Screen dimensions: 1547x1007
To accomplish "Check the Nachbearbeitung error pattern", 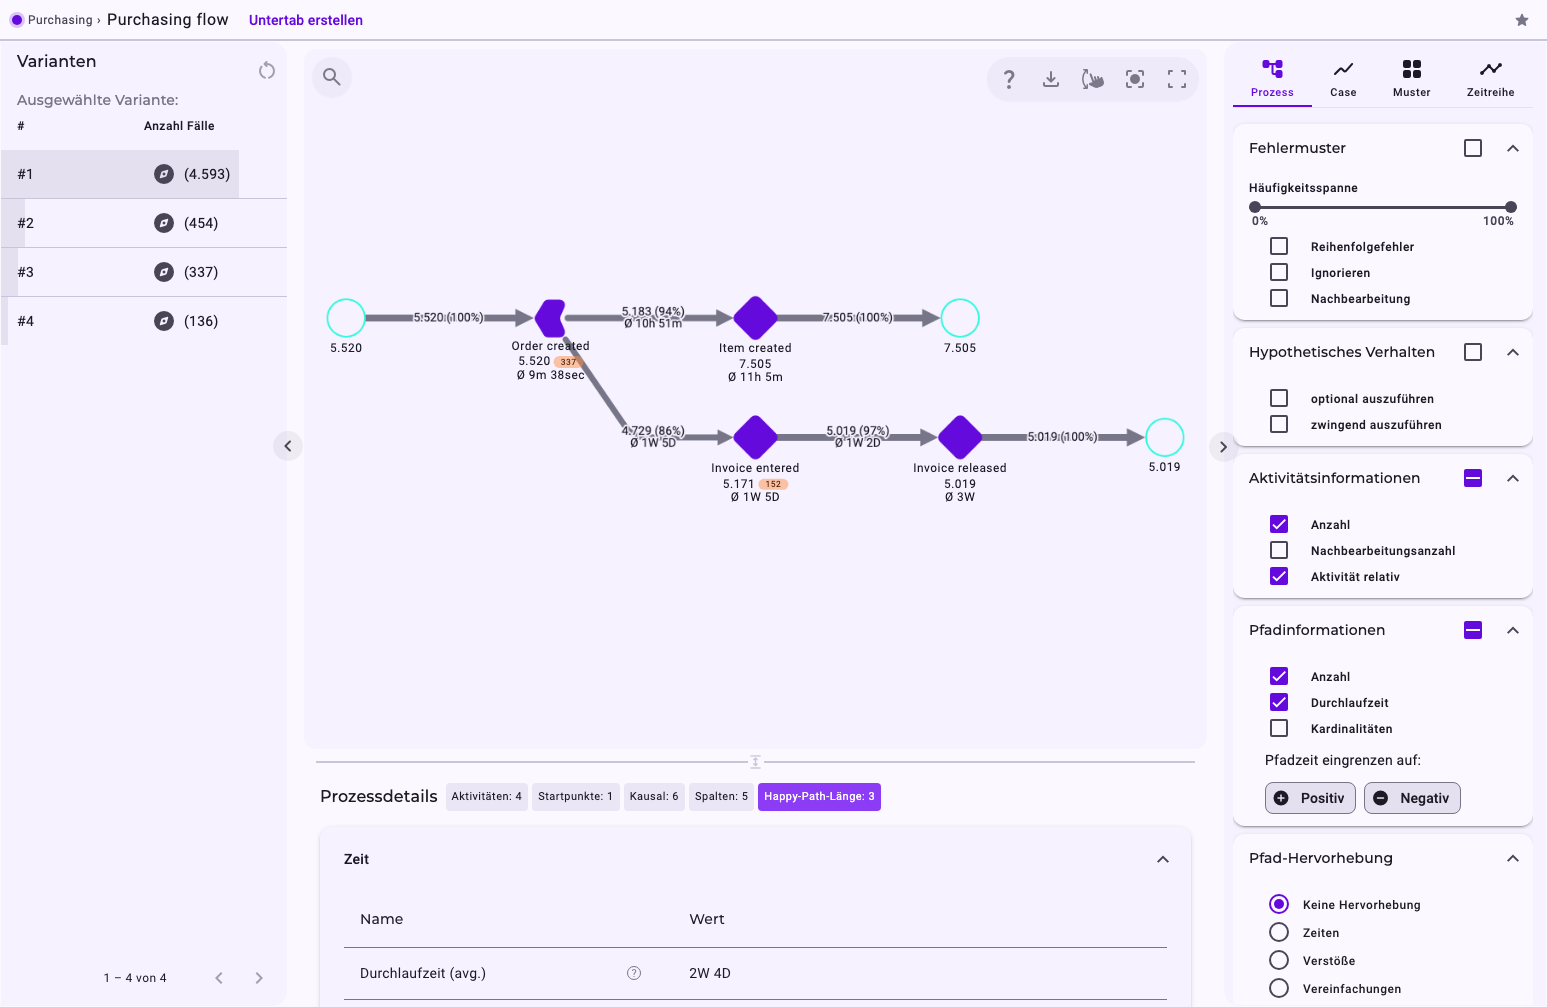I will pos(1279,298).
